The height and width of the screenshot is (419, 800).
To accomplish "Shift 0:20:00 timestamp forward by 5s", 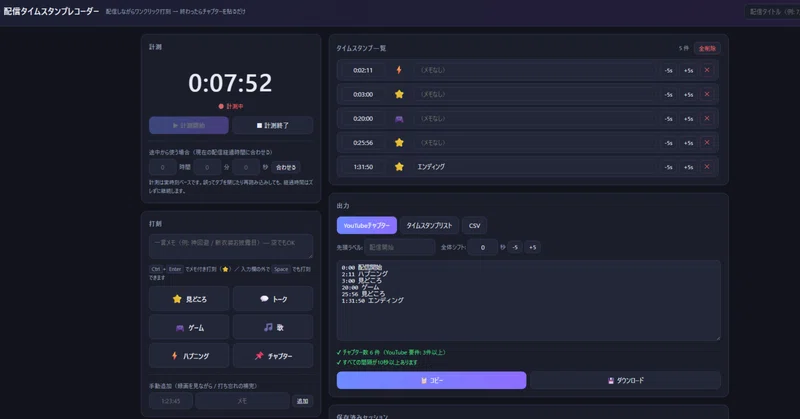I will [688, 118].
